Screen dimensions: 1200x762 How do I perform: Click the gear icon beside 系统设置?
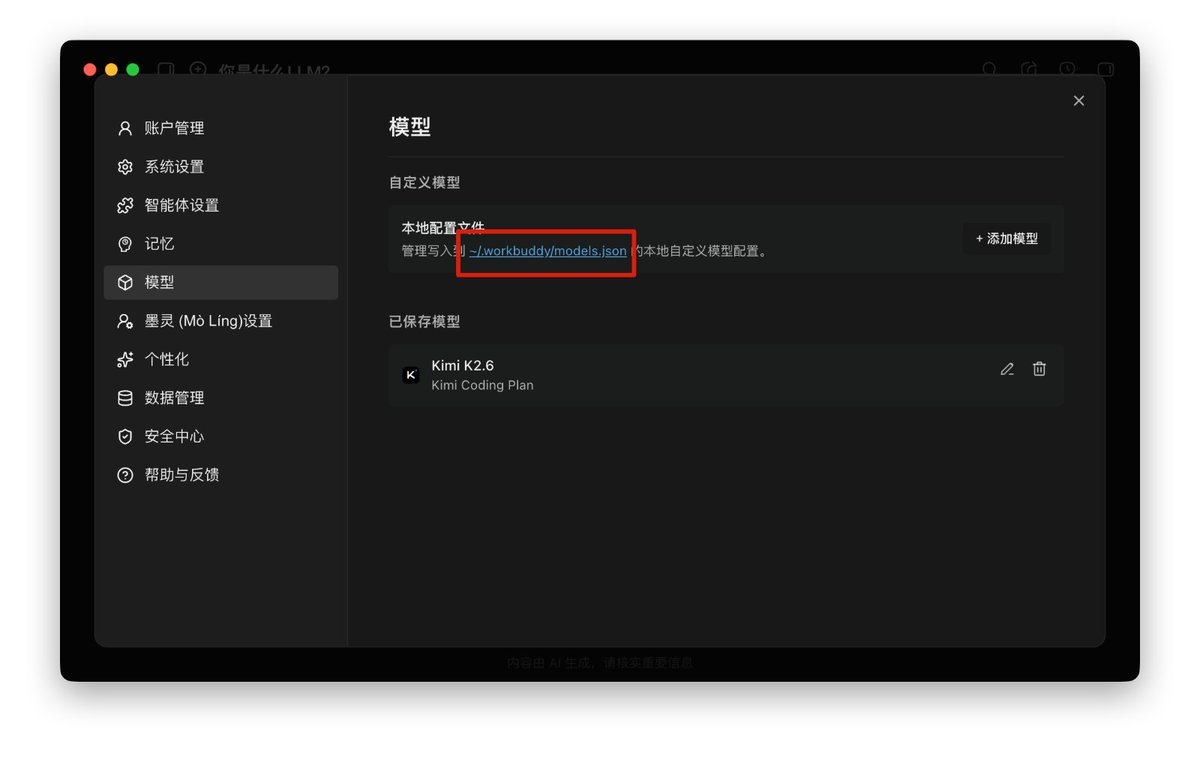pos(125,167)
